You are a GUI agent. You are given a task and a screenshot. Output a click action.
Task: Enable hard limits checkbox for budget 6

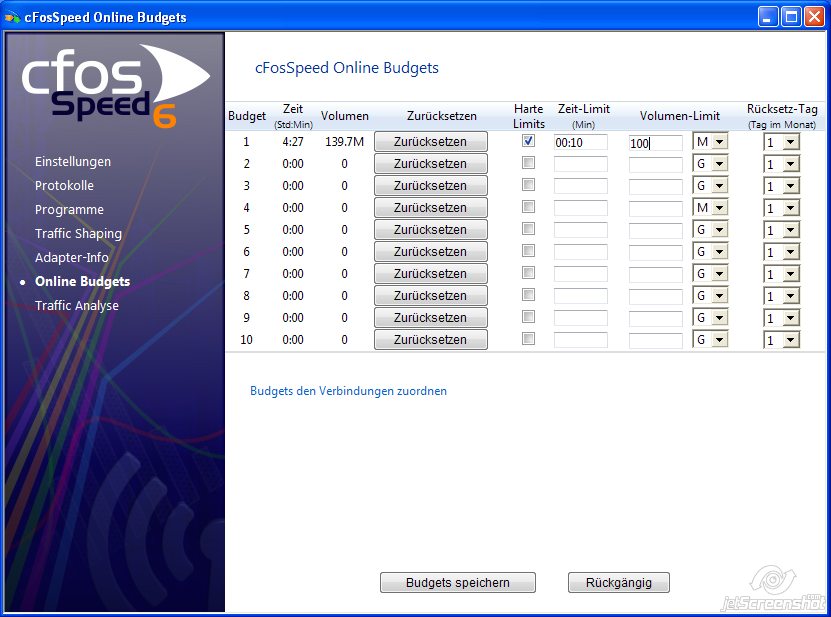click(528, 251)
